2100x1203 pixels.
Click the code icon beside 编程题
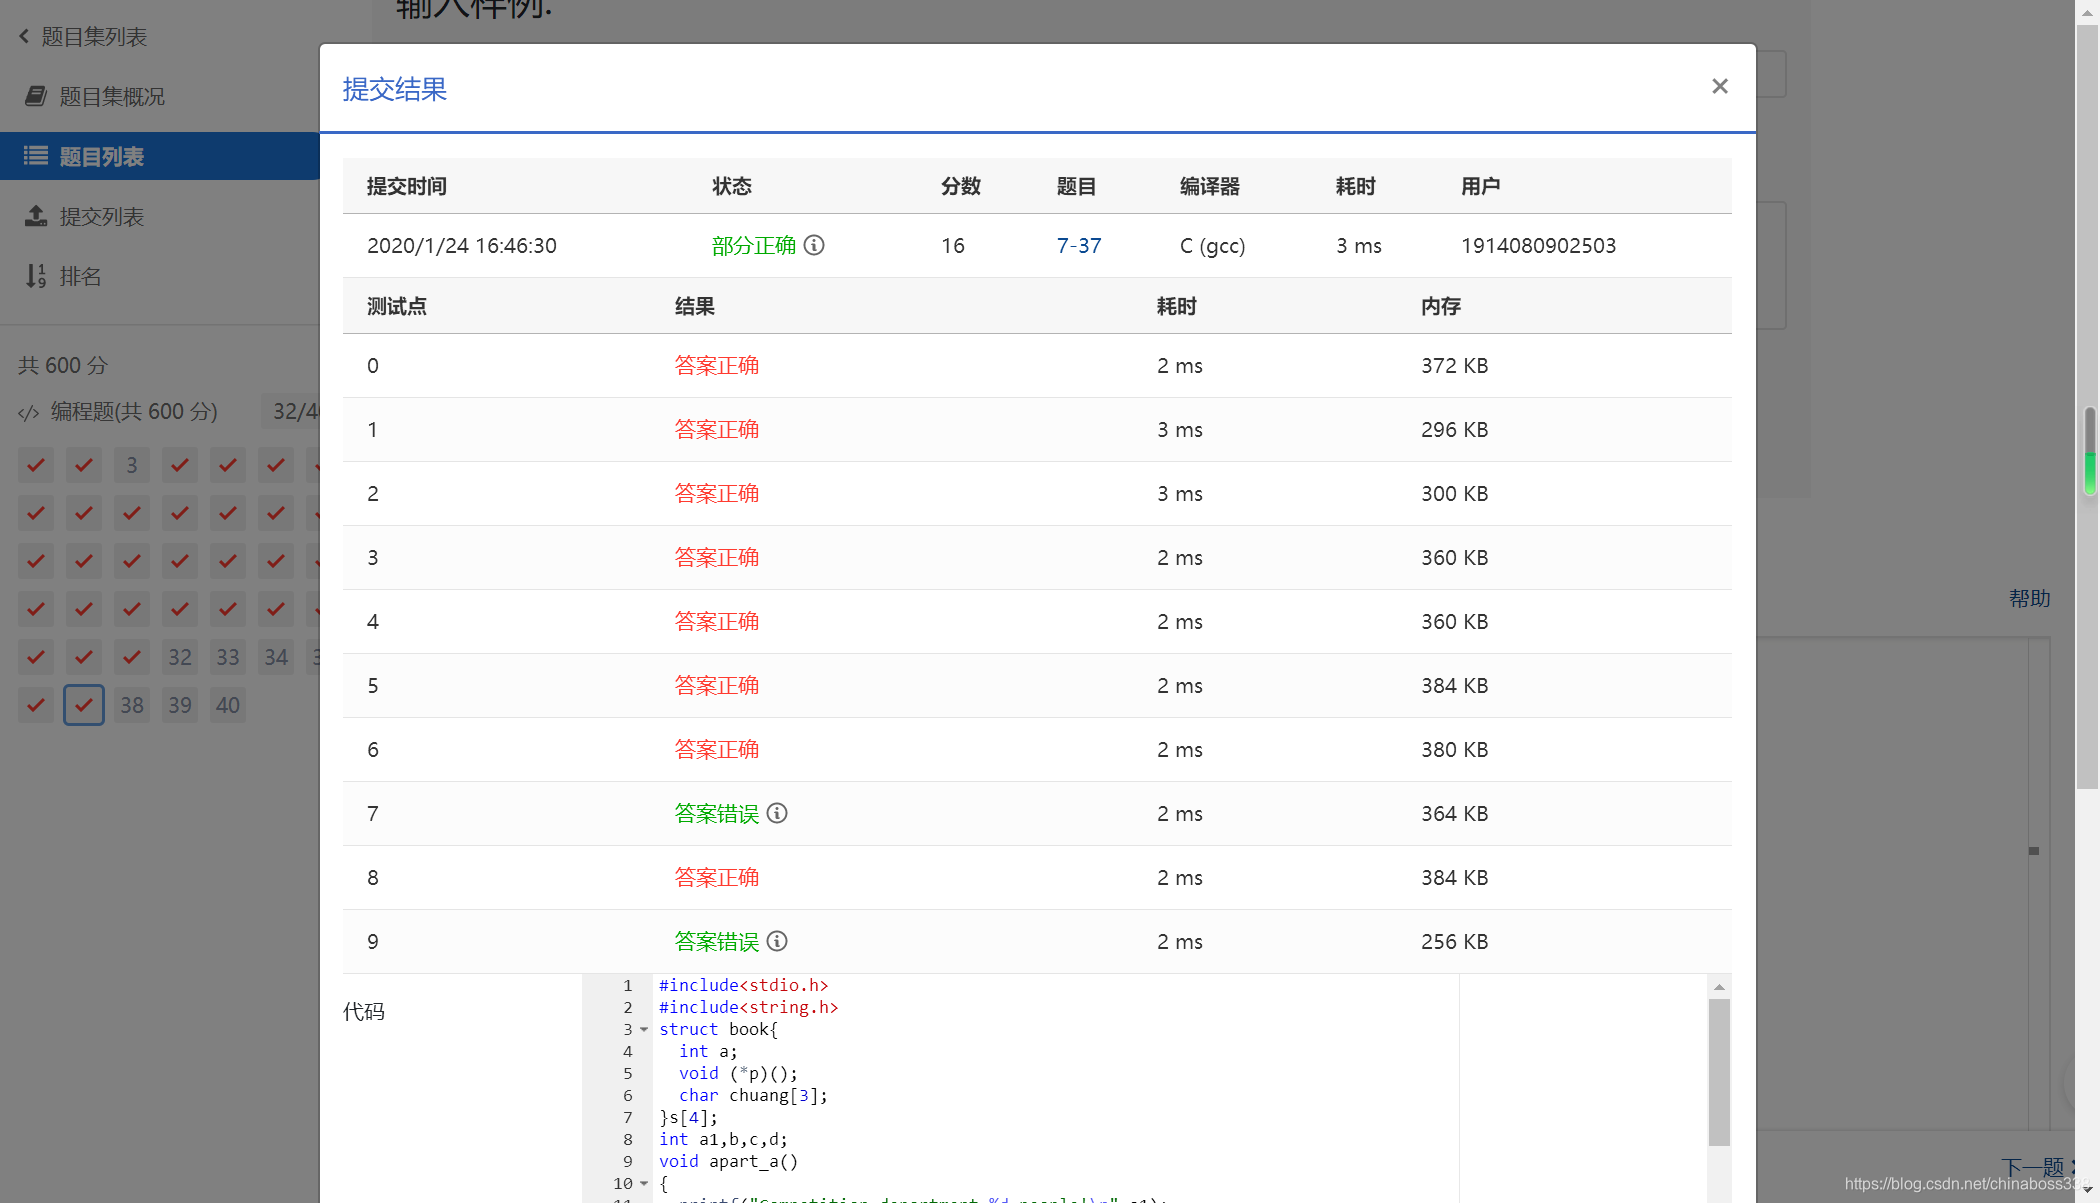click(x=29, y=412)
